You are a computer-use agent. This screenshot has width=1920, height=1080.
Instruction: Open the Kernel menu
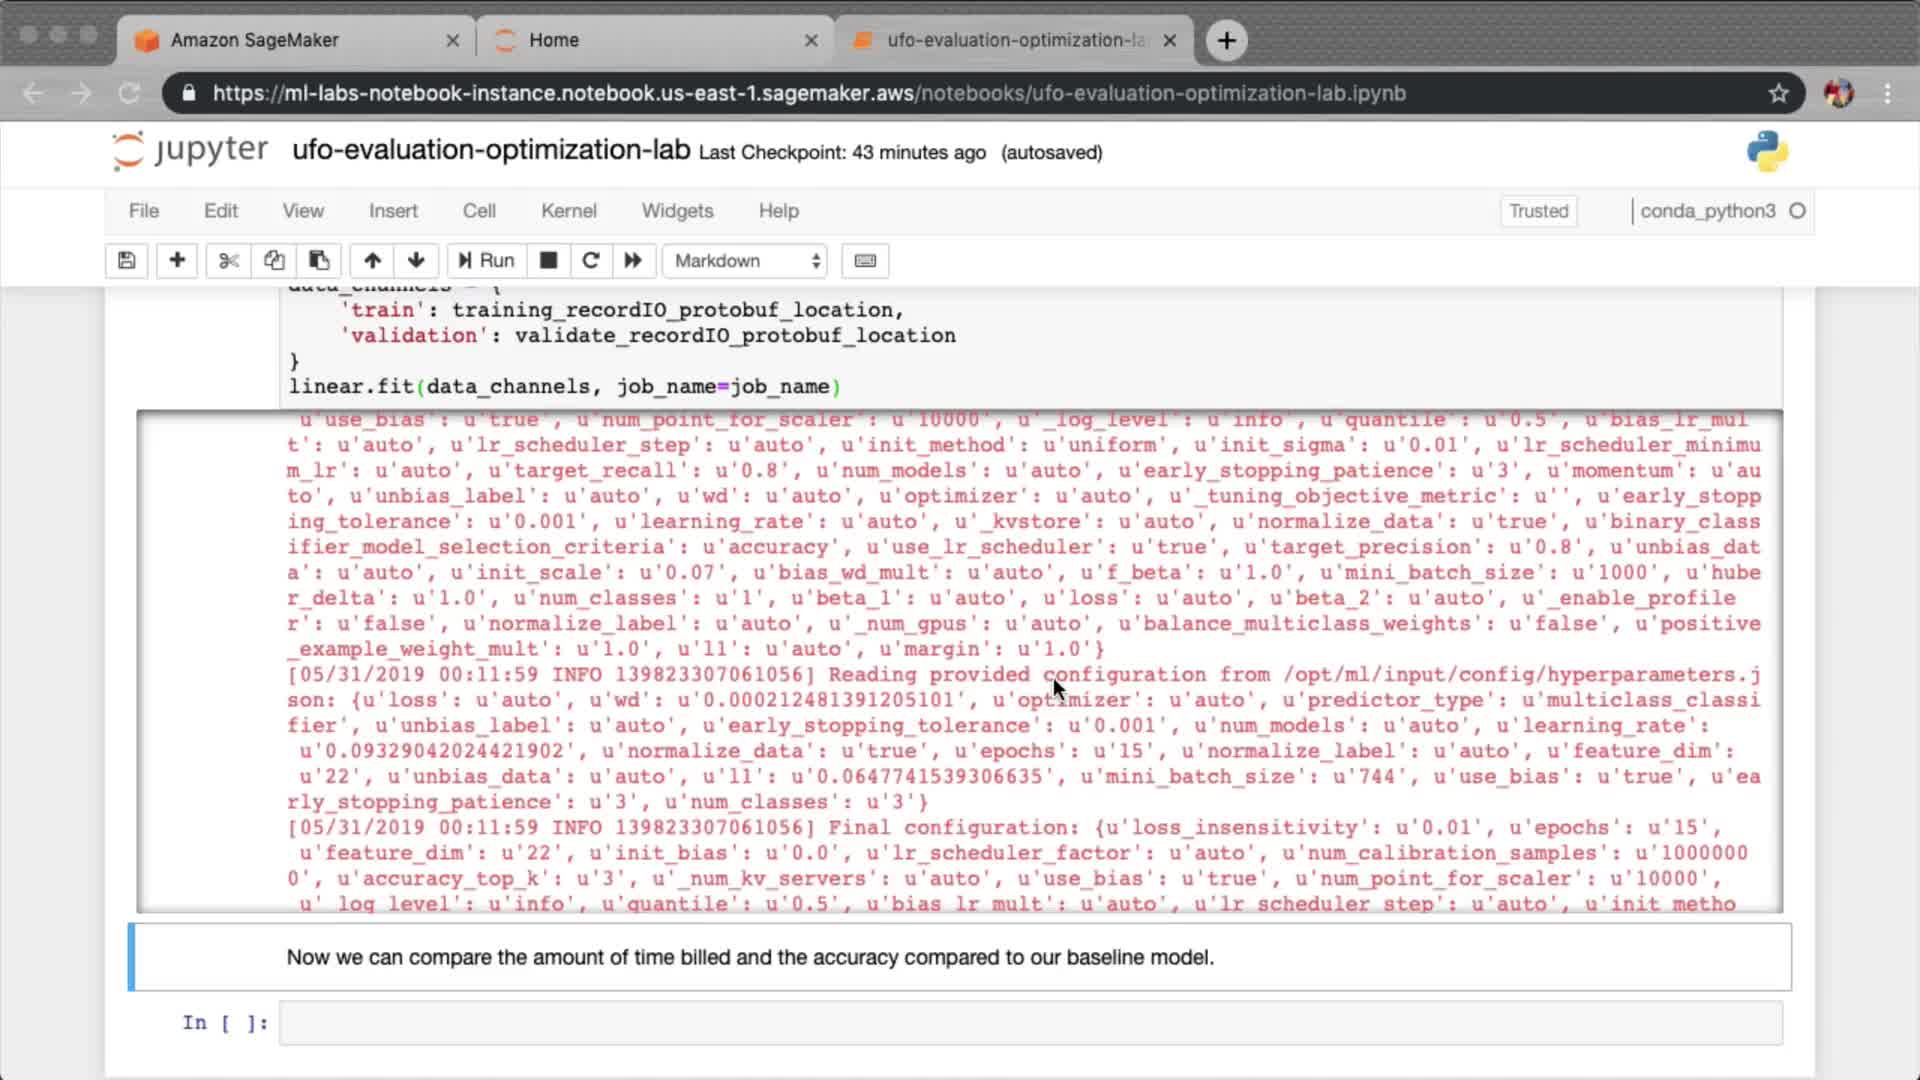(x=568, y=211)
